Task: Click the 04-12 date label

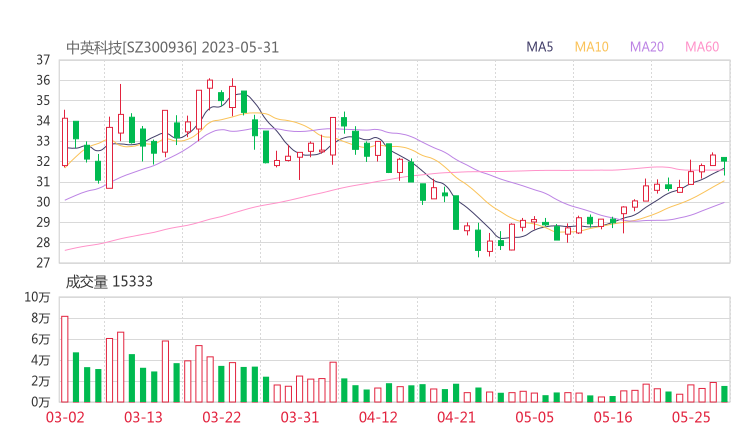Action: click(378, 417)
